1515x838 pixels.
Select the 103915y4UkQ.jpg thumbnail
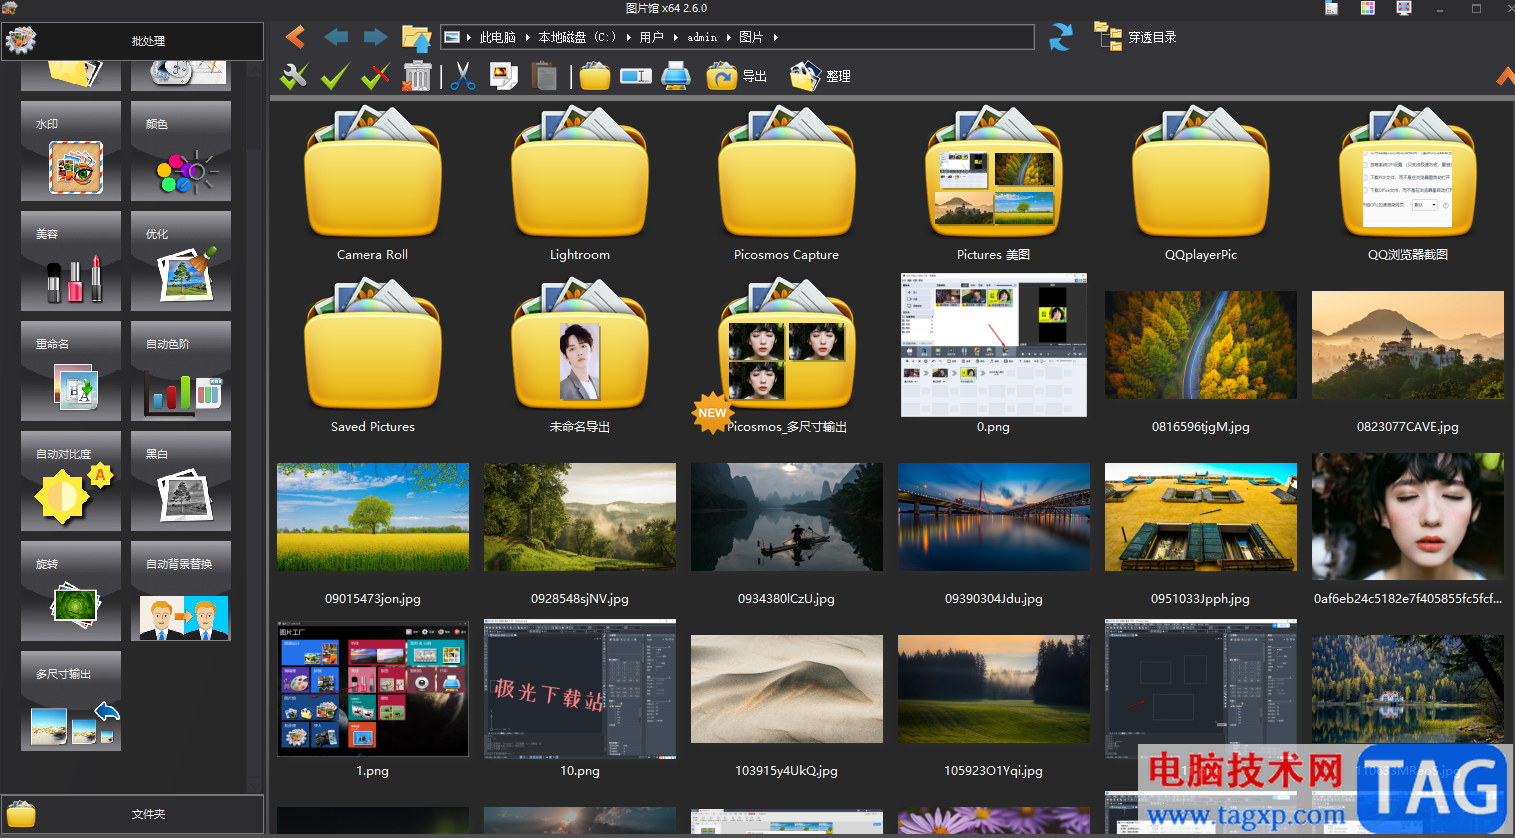(786, 689)
